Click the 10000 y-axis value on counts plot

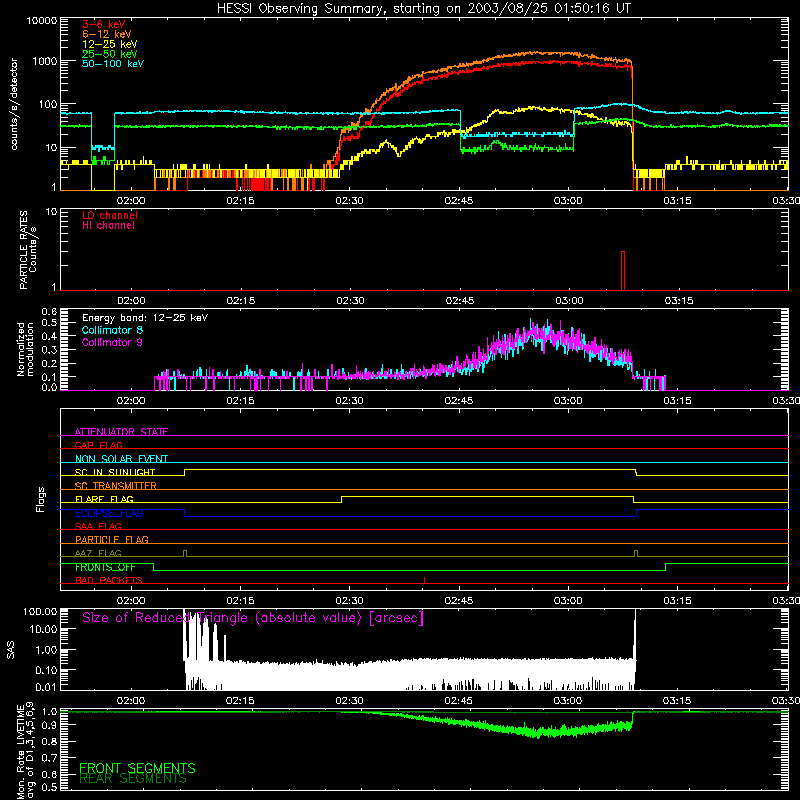point(42,21)
